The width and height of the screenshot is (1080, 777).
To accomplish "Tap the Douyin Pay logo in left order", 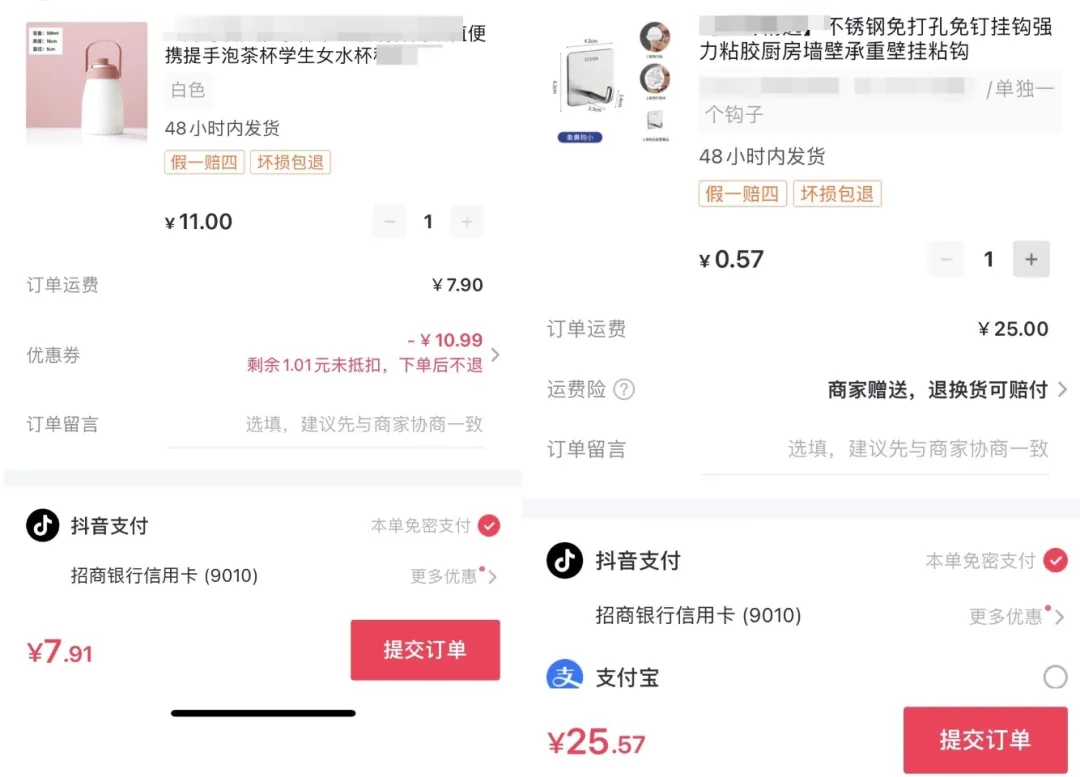I will (43, 526).
